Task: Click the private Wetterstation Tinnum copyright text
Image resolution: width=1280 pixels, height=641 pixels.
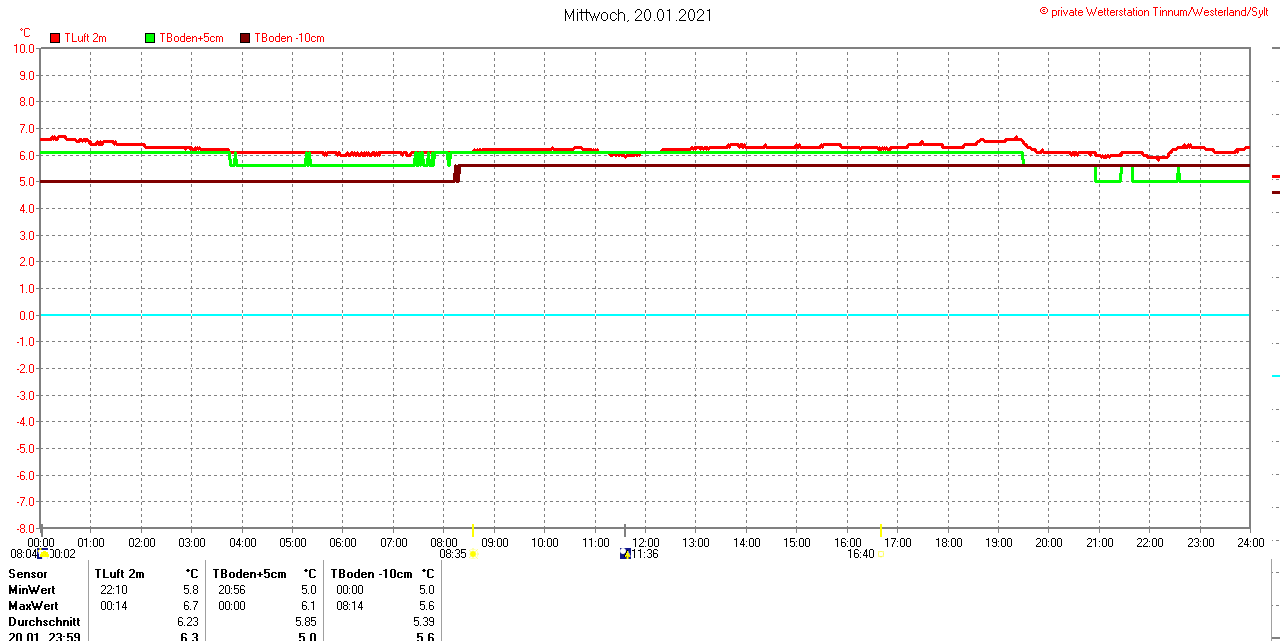Action: tap(1158, 12)
